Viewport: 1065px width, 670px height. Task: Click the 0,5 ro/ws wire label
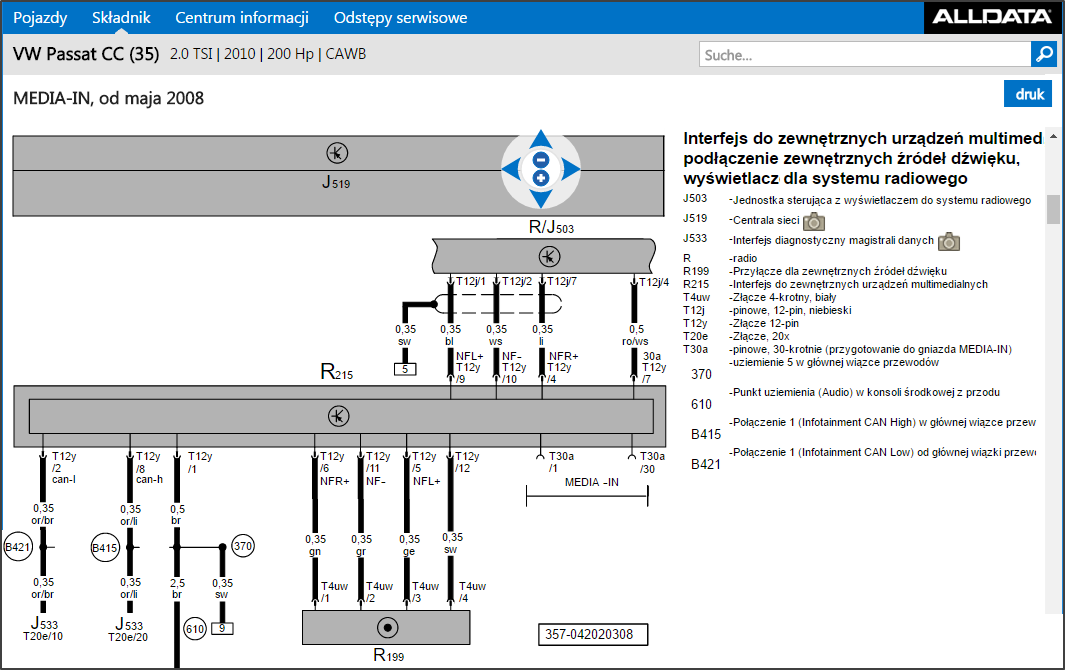(636, 335)
